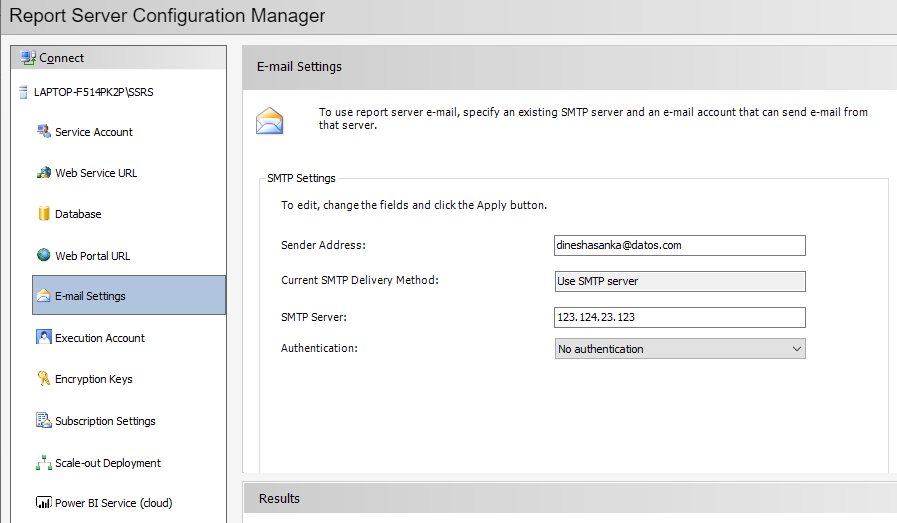Click the E-mail envelope icon in header
This screenshot has width=897, height=523.
[270, 121]
